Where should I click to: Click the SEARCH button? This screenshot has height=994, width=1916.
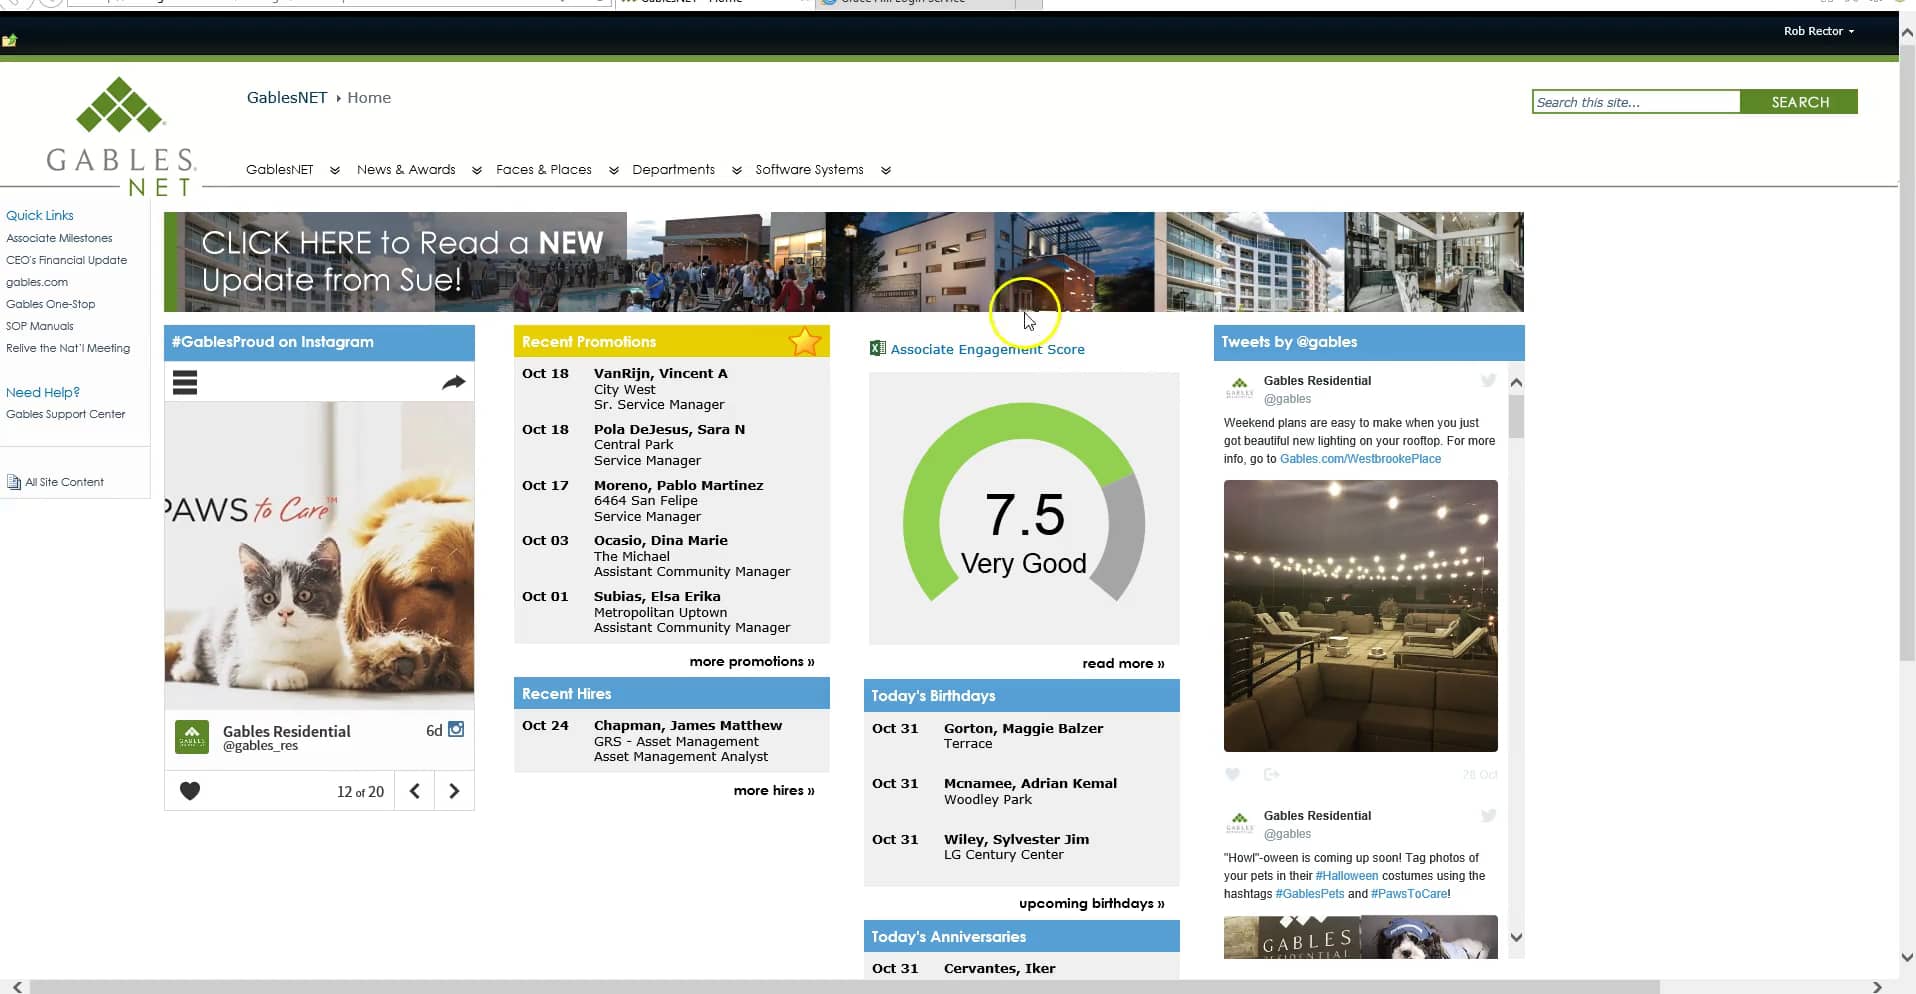click(x=1799, y=101)
